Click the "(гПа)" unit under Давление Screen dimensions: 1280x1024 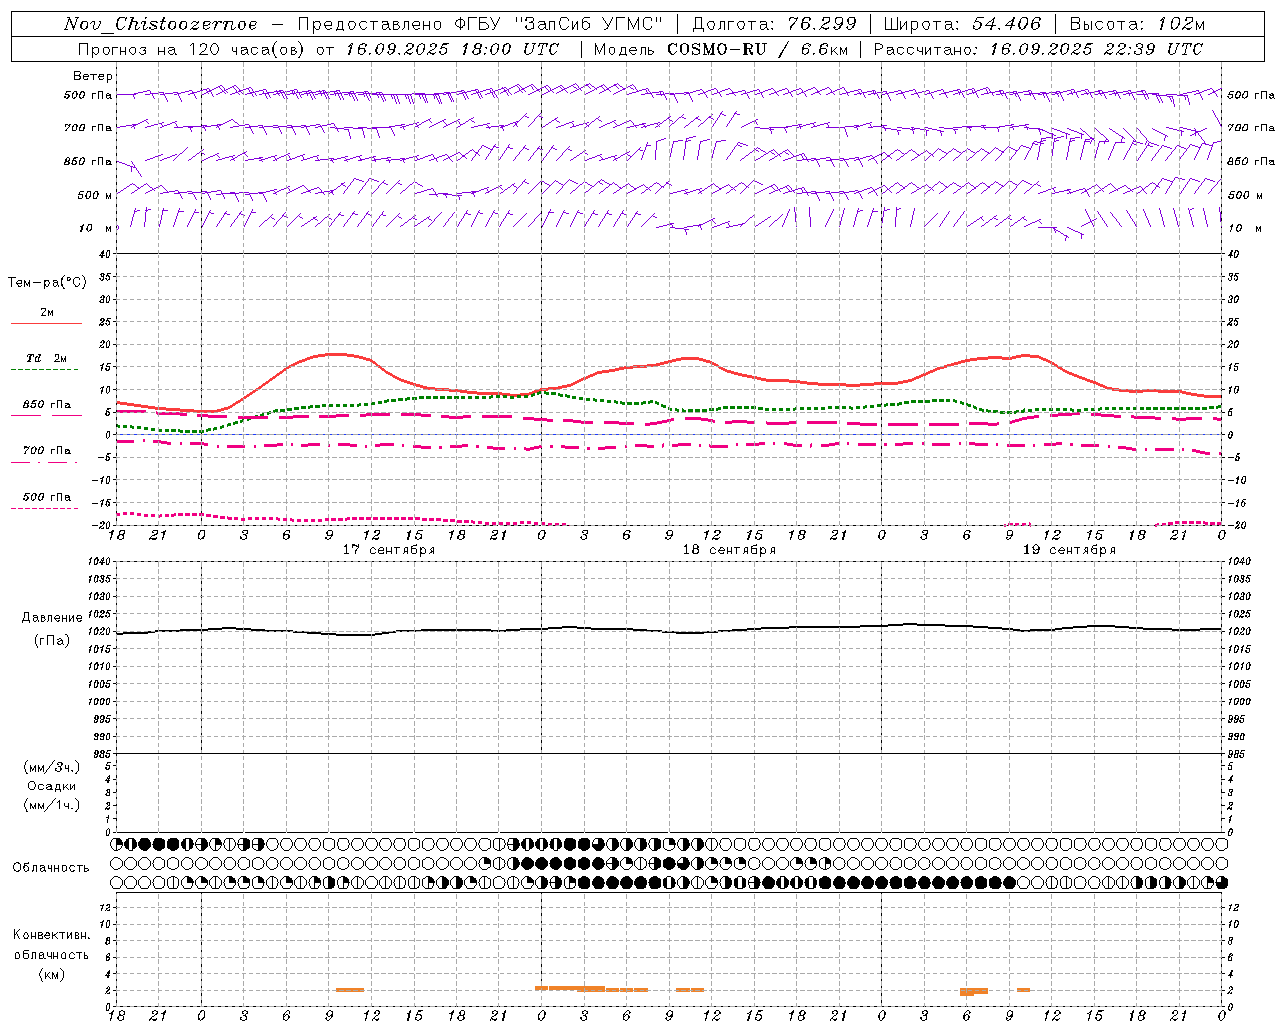pos(52,641)
